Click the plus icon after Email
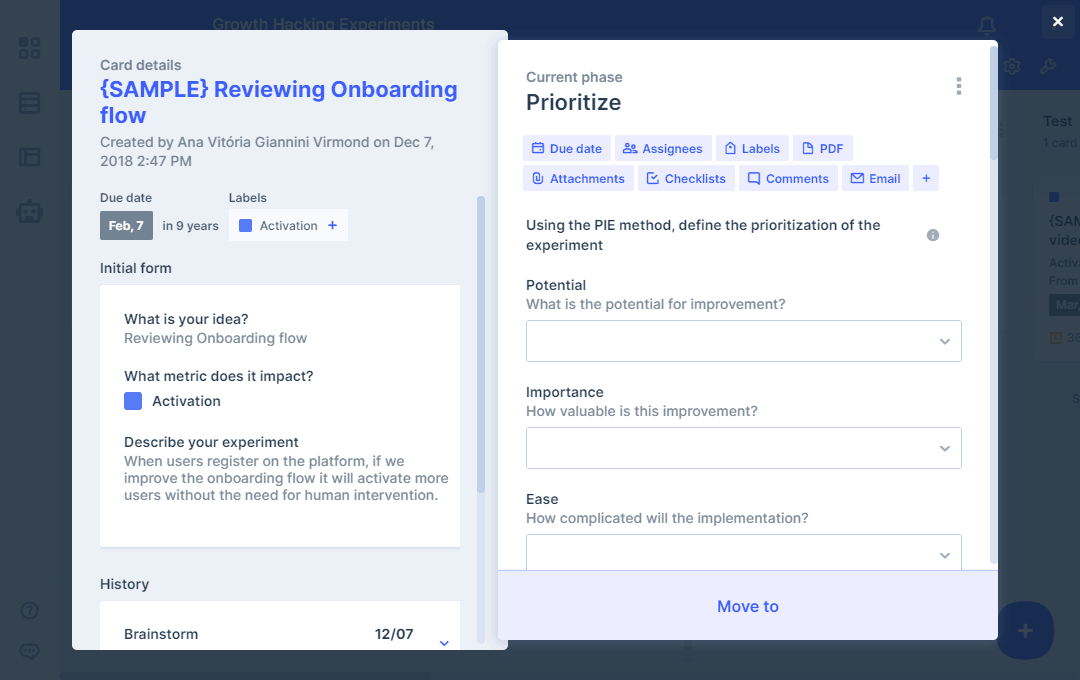Image resolution: width=1080 pixels, height=680 pixels. point(926,179)
